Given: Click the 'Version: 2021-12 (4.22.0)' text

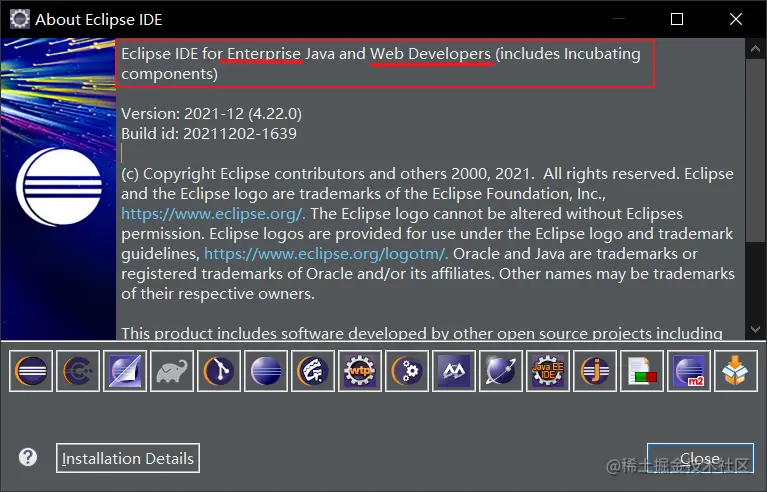Looking at the screenshot, I should (211, 114).
